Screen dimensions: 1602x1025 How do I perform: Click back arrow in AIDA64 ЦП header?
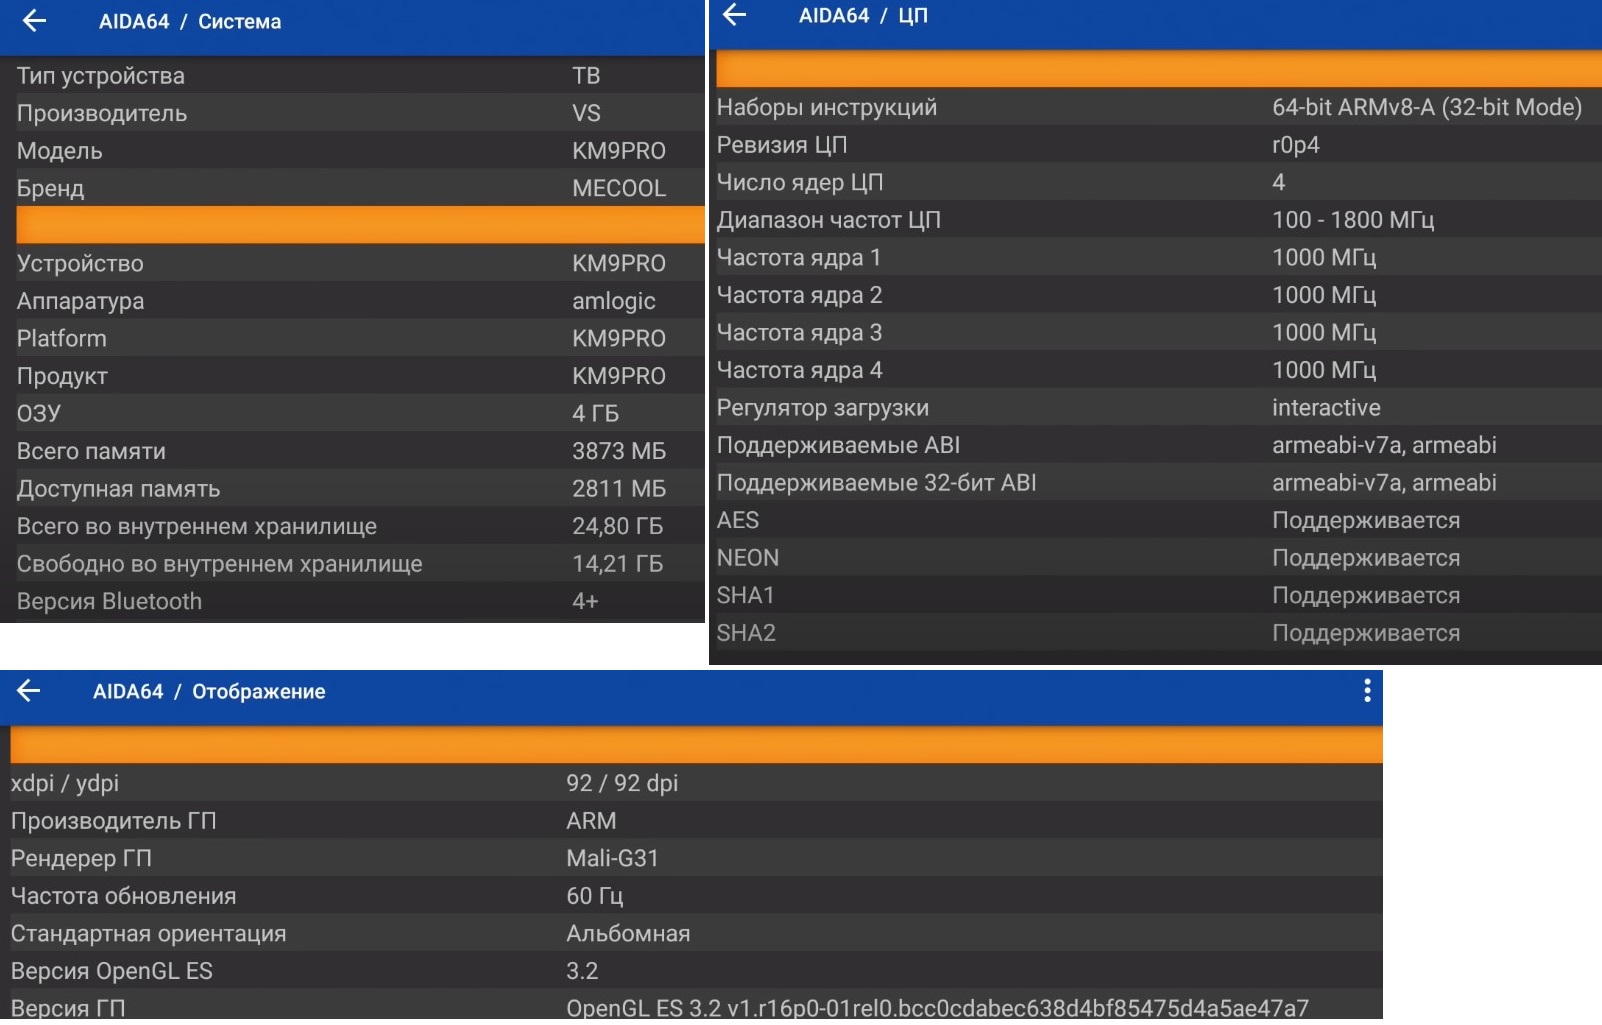[735, 15]
